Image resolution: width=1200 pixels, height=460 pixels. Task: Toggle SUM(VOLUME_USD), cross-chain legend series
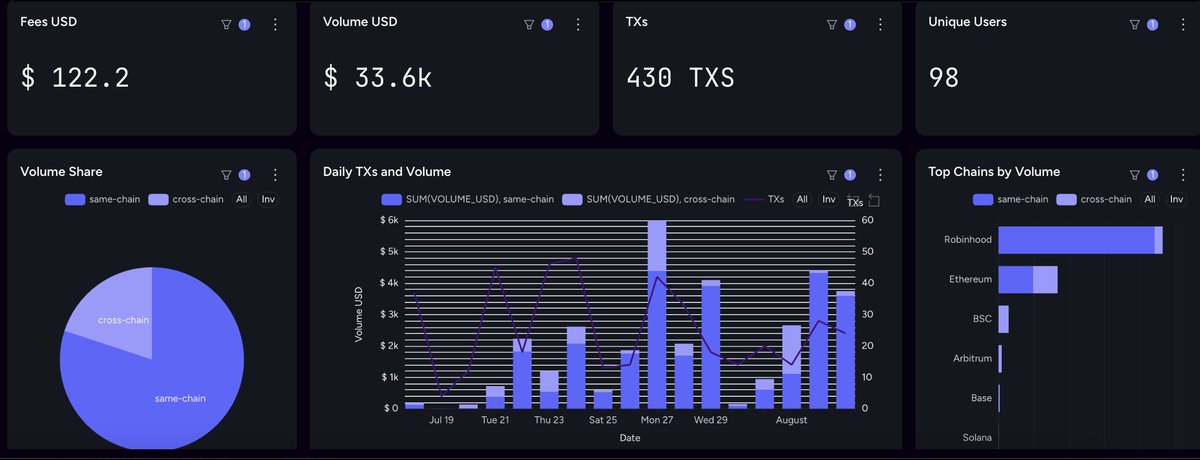pyautogui.click(x=649, y=199)
